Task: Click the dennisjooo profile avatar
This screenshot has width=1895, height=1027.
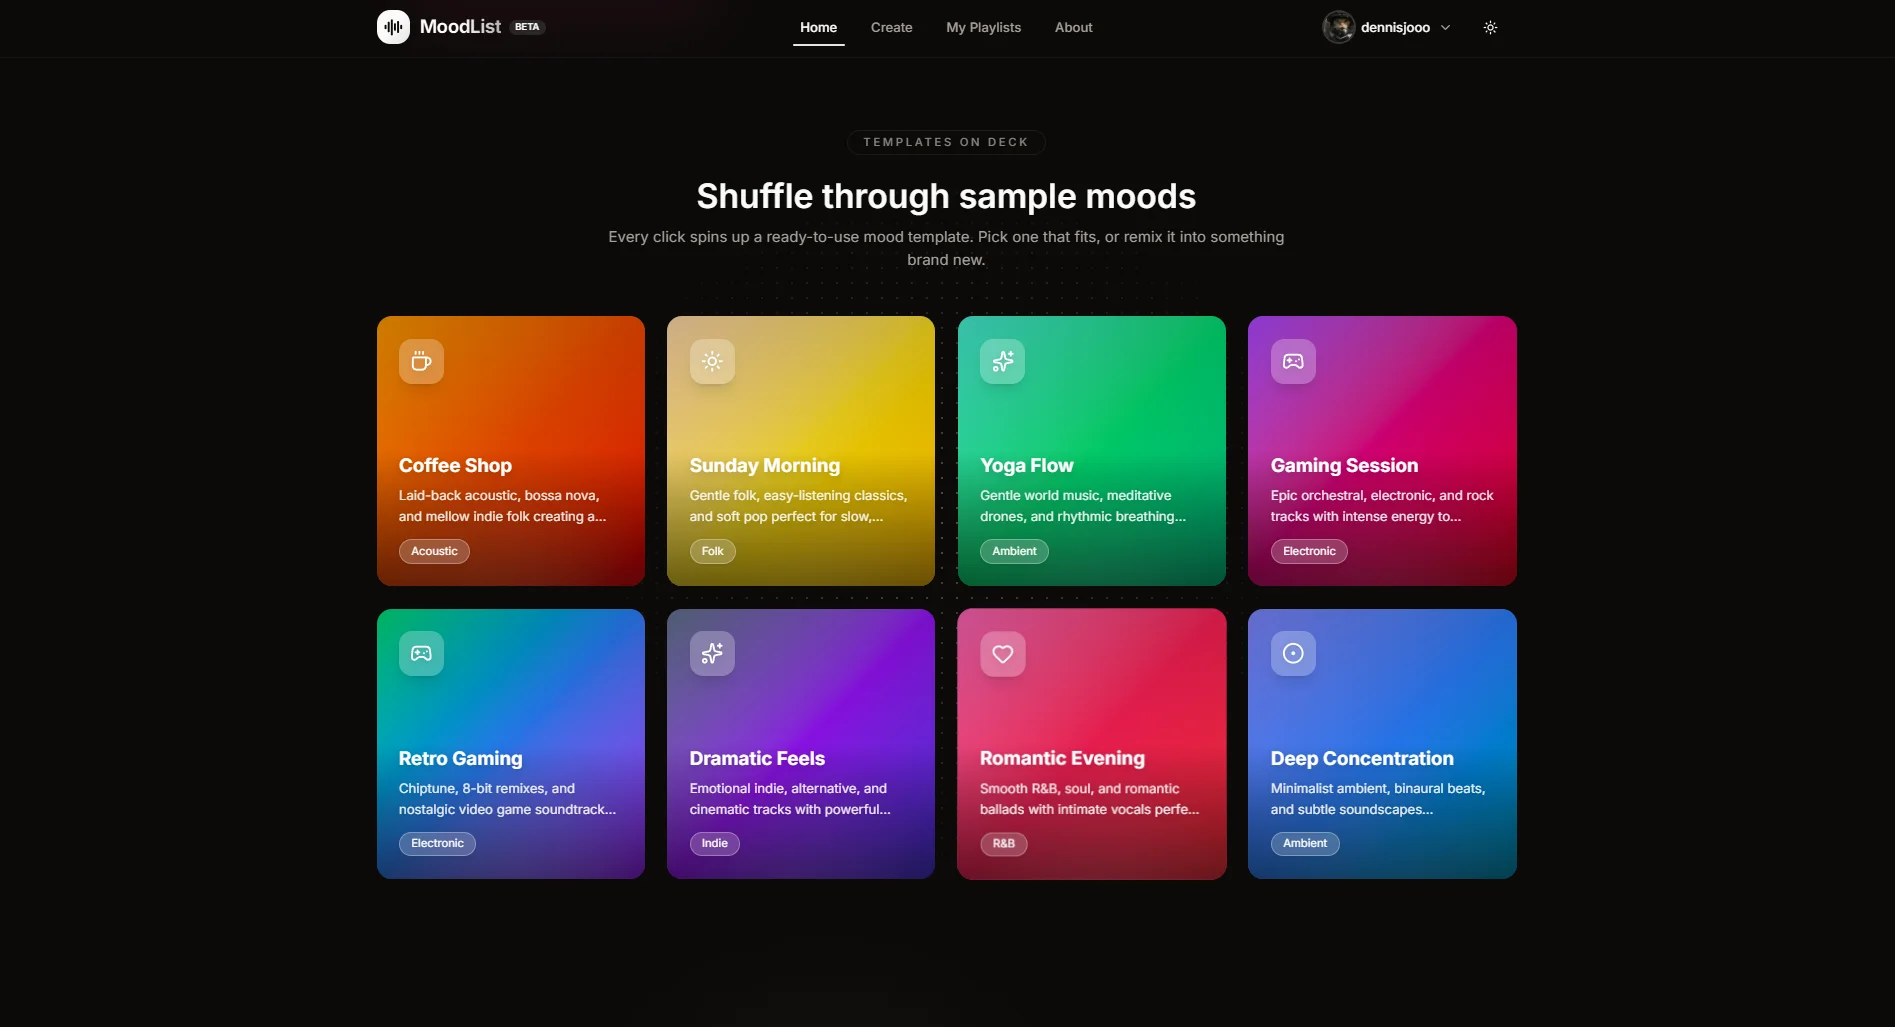Action: tap(1338, 27)
